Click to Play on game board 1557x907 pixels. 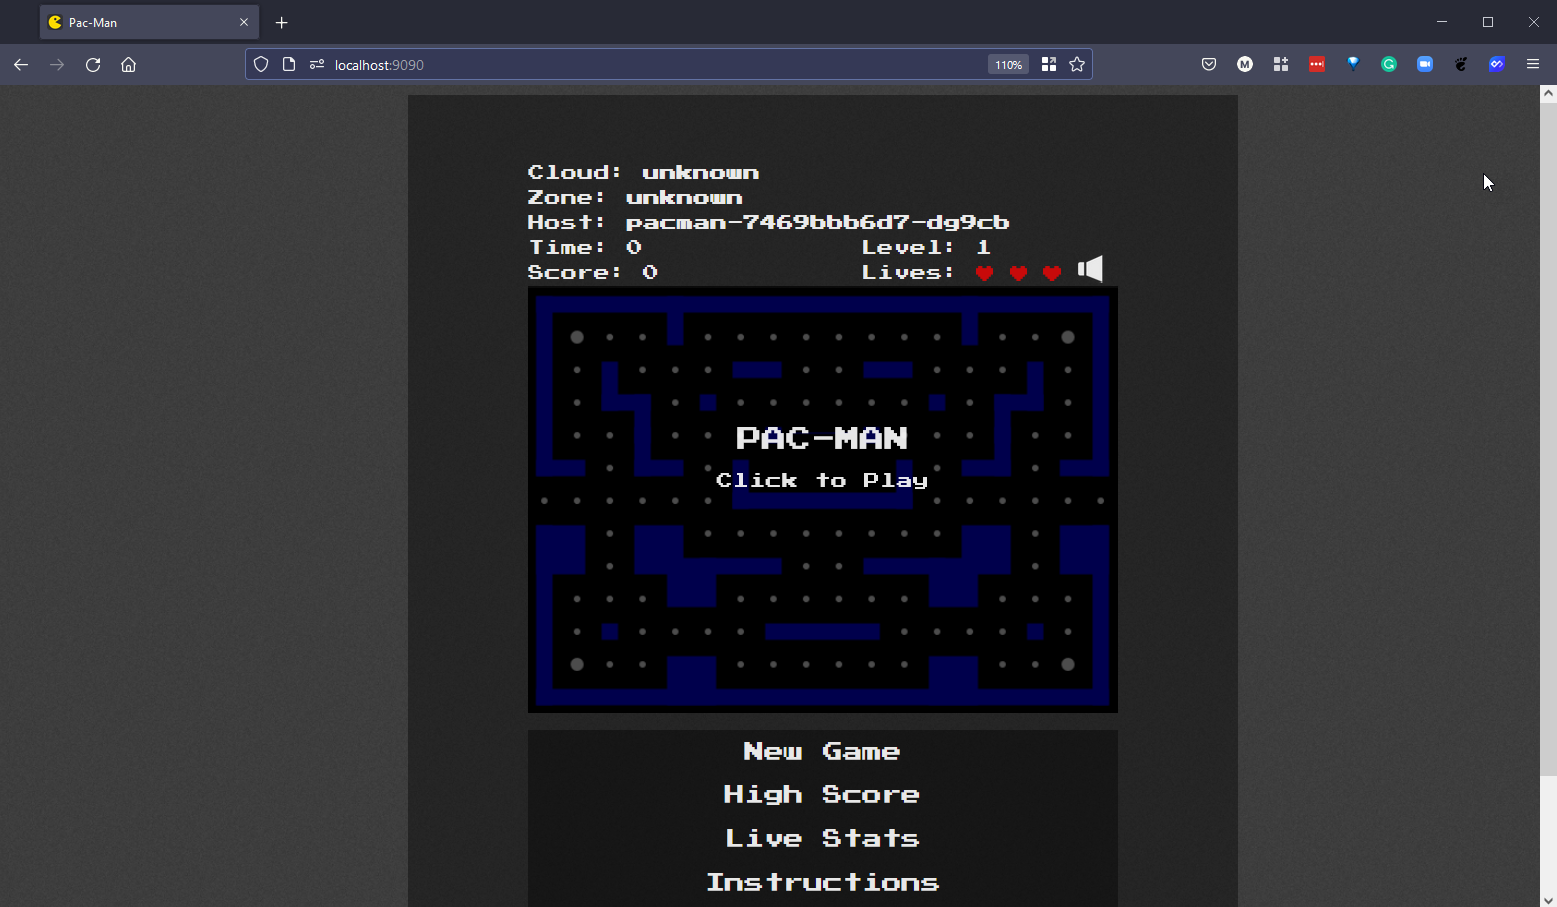[x=822, y=480]
